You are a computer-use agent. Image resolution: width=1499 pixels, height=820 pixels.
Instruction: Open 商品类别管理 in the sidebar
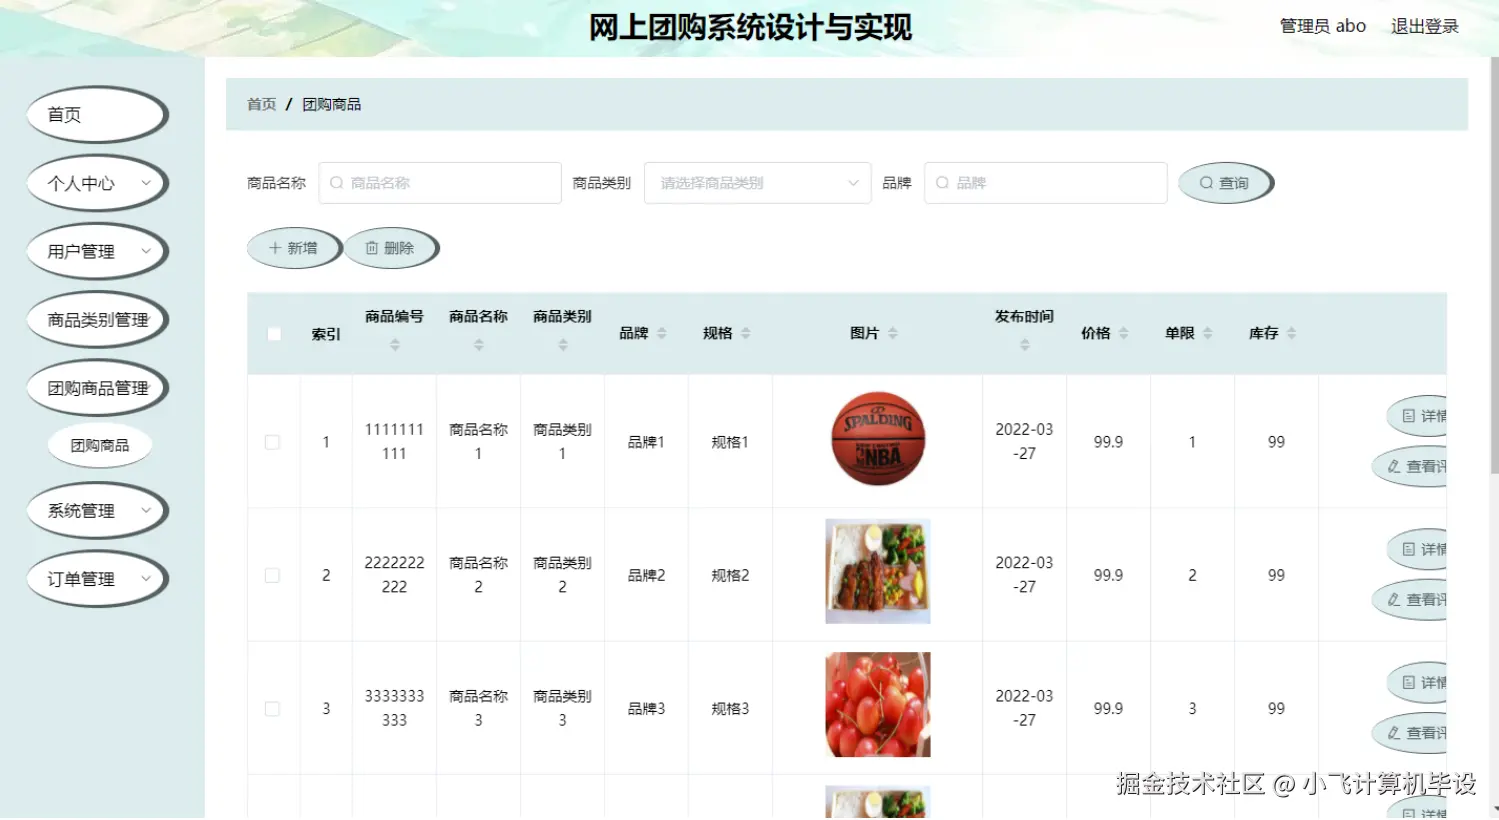(98, 320)
